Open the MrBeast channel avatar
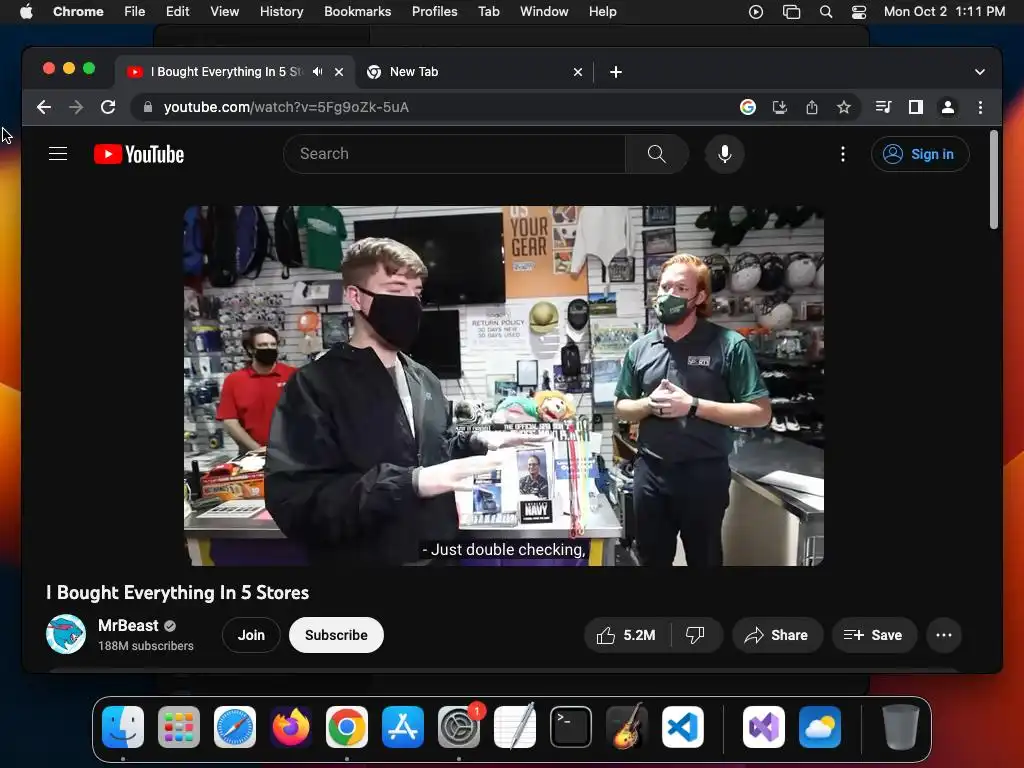The height and width of the screenshot is (768, 1024). click(x=65, y=634)
